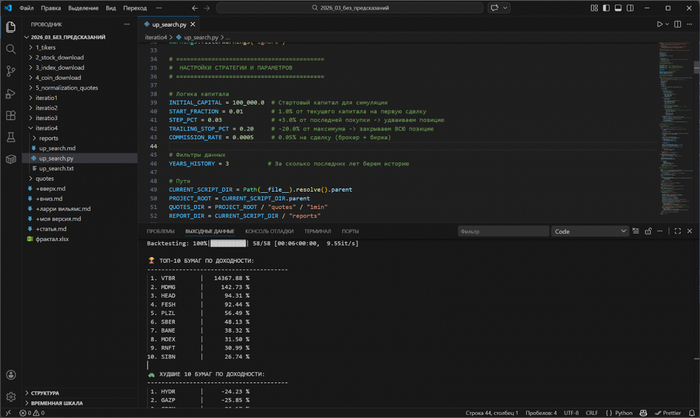Open the chat dropdown chevron
This screenshot has width=700, height=418.
[505, 8]
